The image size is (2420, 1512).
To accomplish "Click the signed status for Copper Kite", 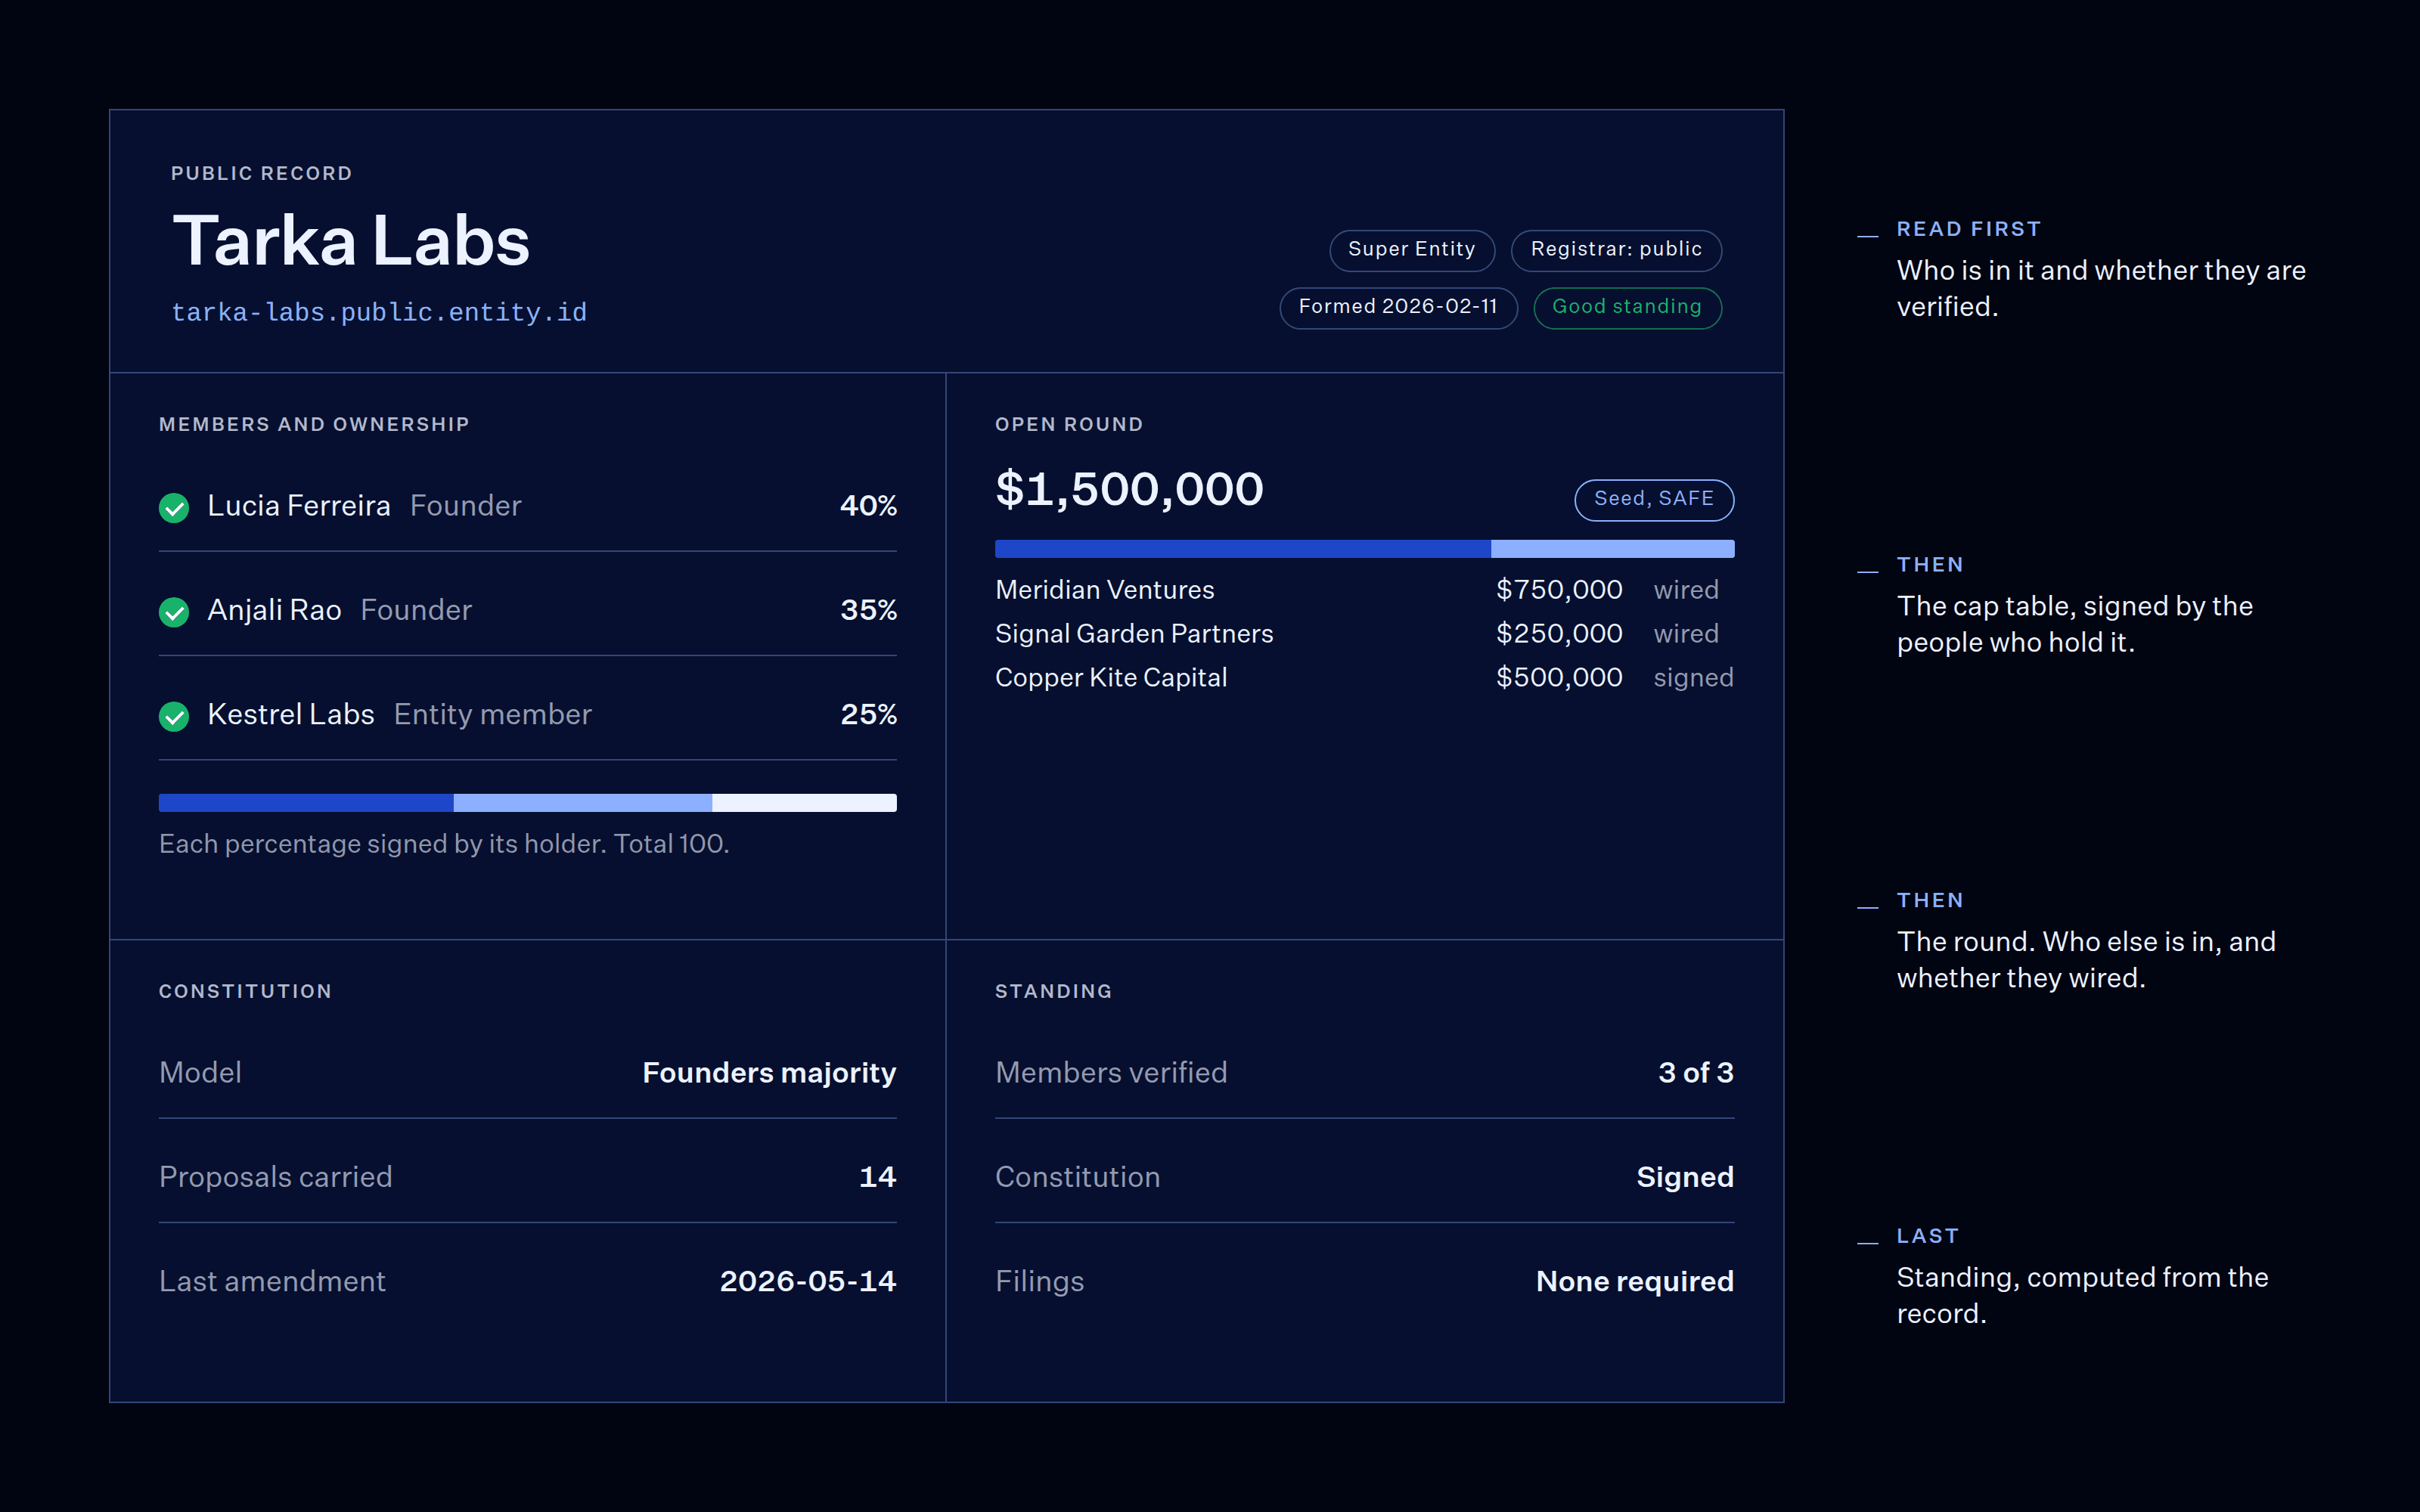I will click(x=1693, y=678).
